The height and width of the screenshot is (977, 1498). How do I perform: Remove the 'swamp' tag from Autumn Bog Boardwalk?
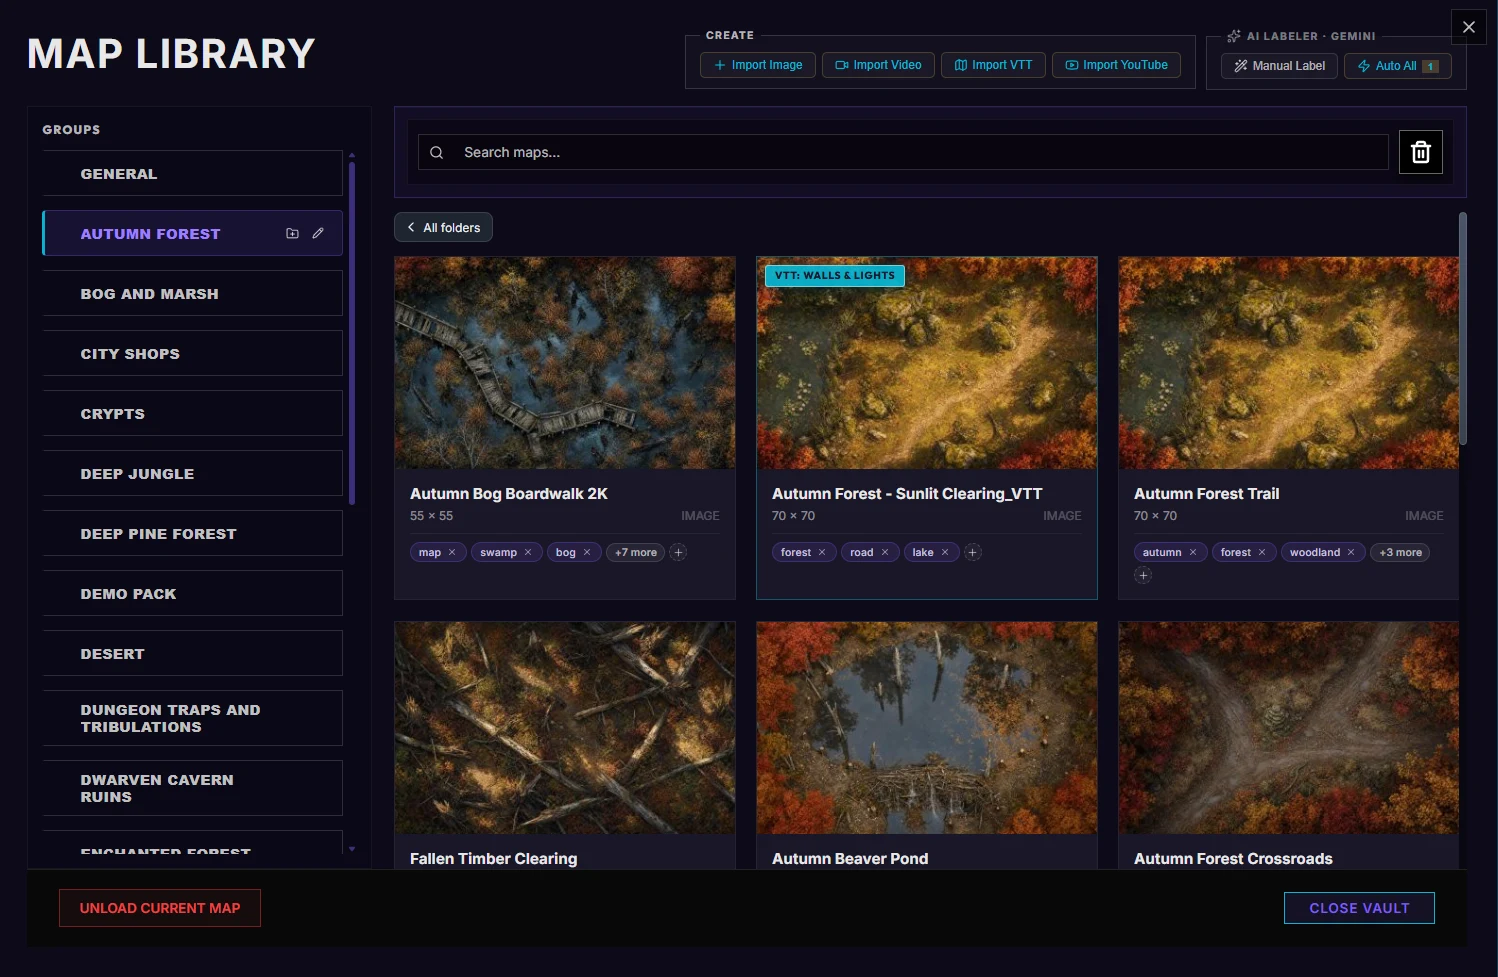point(528,552)
